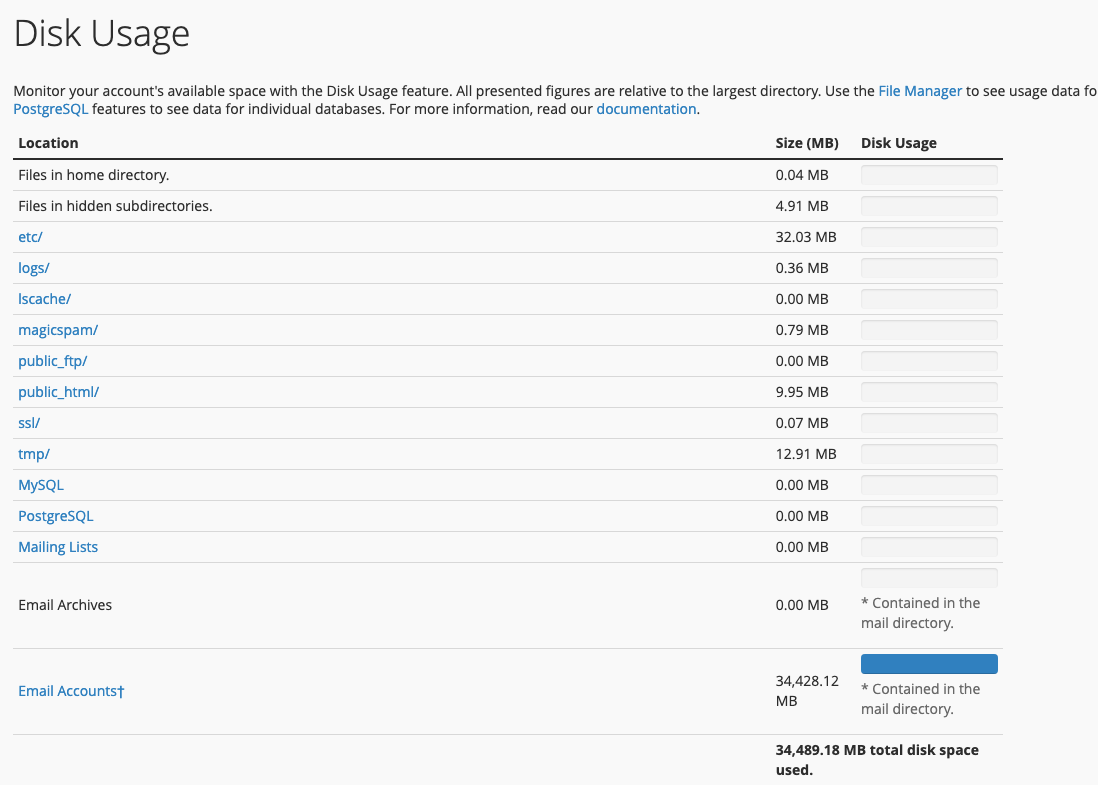Viewport: 1098px width, 785px height.
Task: Go to the tmp/ directory
Action: click(x=33, y=454)
